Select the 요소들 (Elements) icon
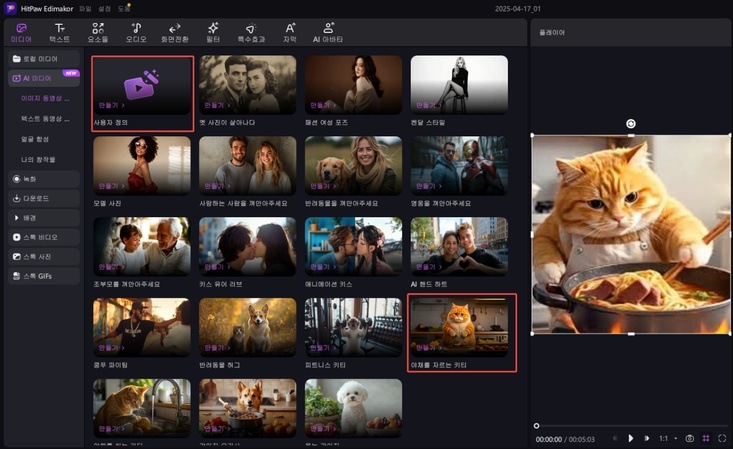Viewport: 733px width, 449px height. pos(98,32)
